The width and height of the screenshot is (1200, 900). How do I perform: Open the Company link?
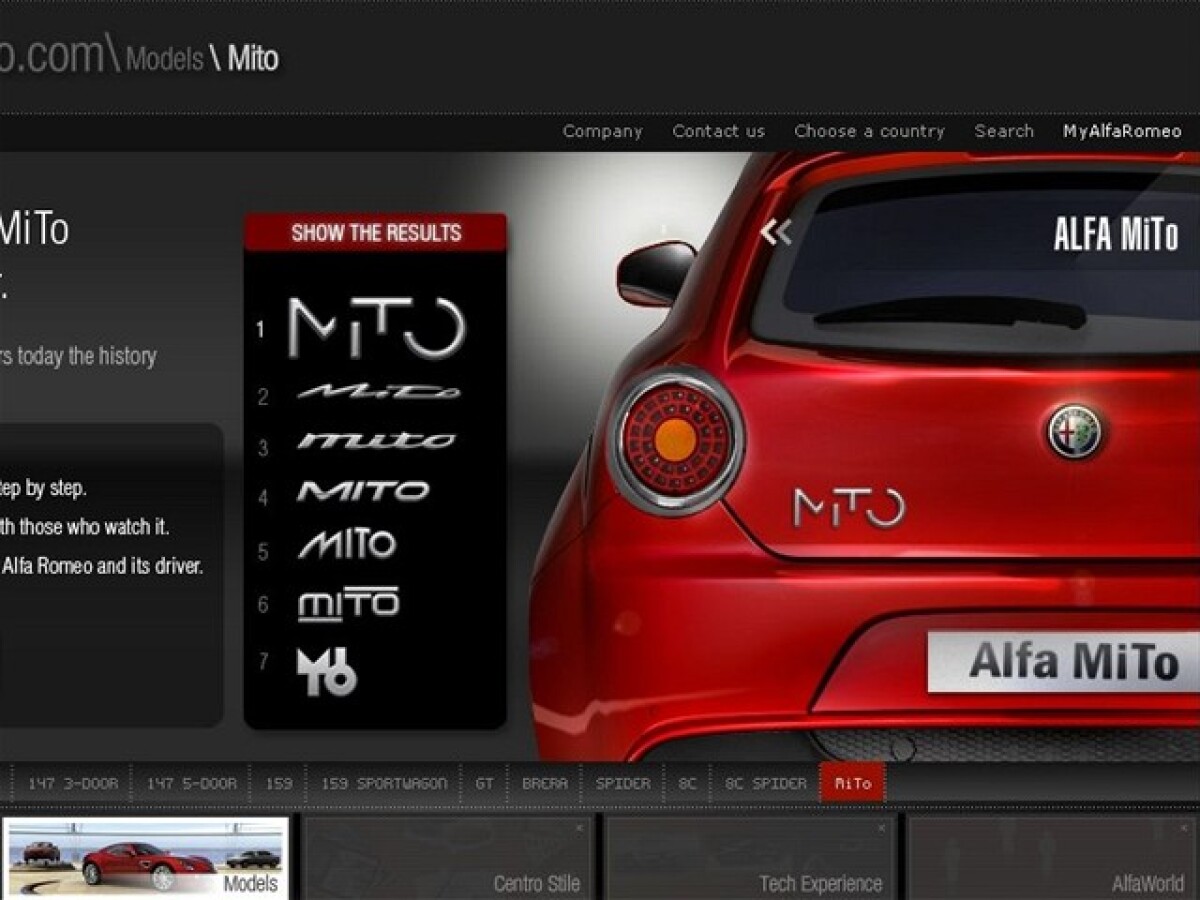pyautogui.click(x=602, y=131)
